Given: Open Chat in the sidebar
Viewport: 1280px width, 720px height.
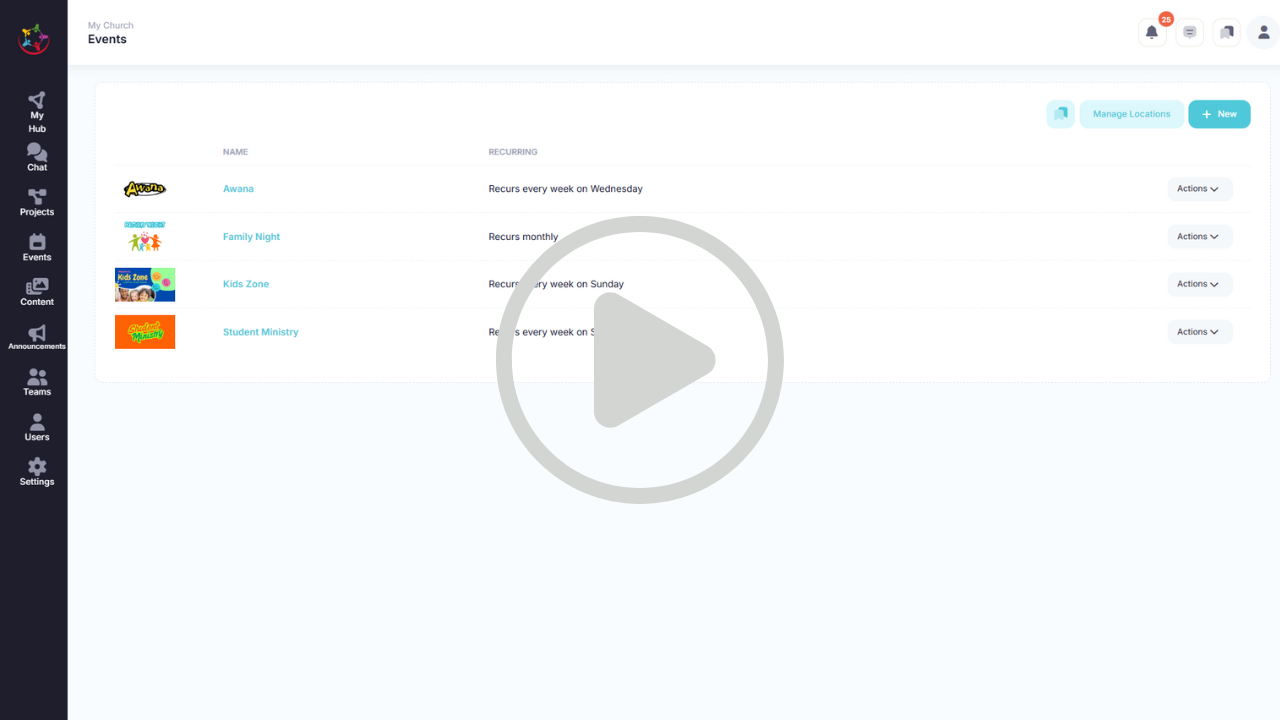Looking at the screenshot, I should (x=37, y=157).
